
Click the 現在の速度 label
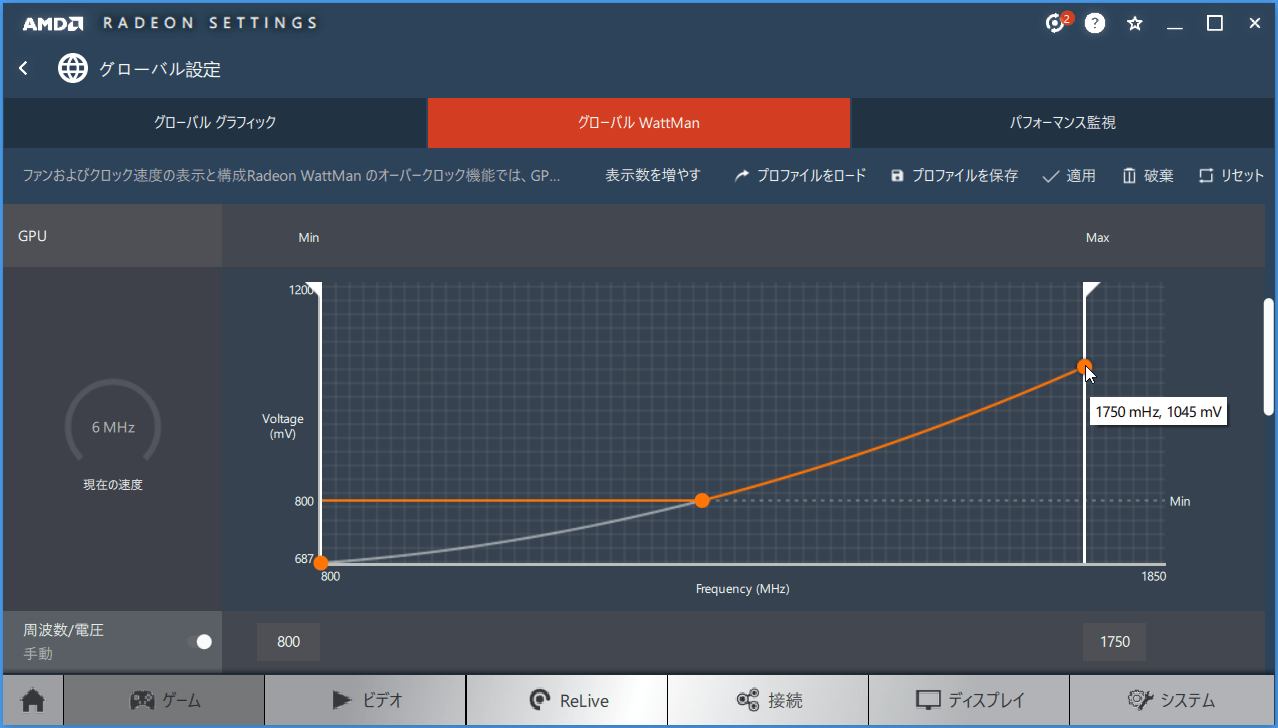tap(113, 485)
